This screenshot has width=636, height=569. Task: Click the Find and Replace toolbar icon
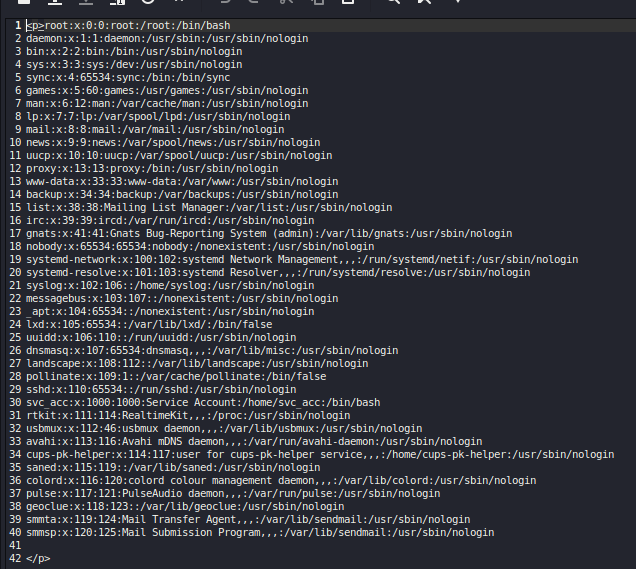coord(424,3)
